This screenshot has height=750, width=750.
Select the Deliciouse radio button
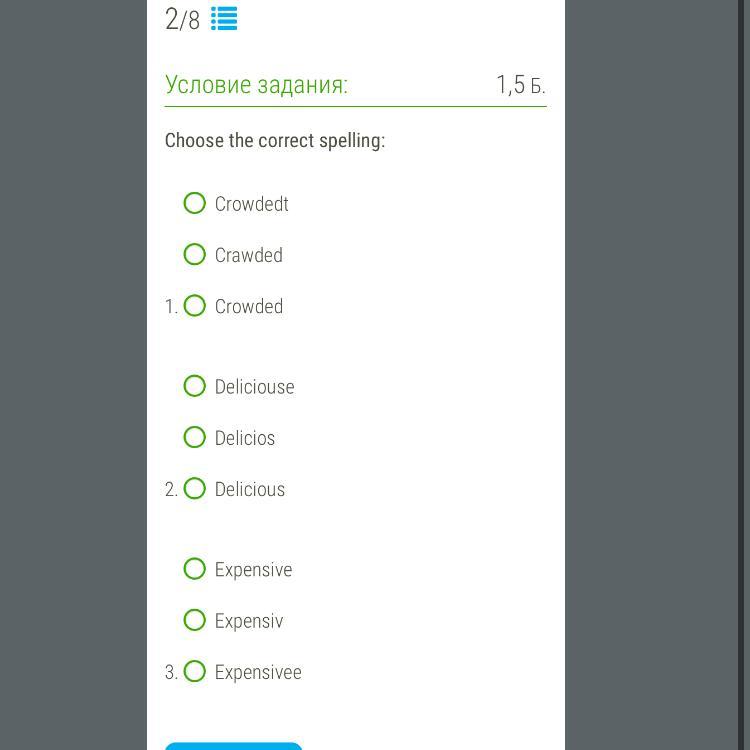click(195, 386)
